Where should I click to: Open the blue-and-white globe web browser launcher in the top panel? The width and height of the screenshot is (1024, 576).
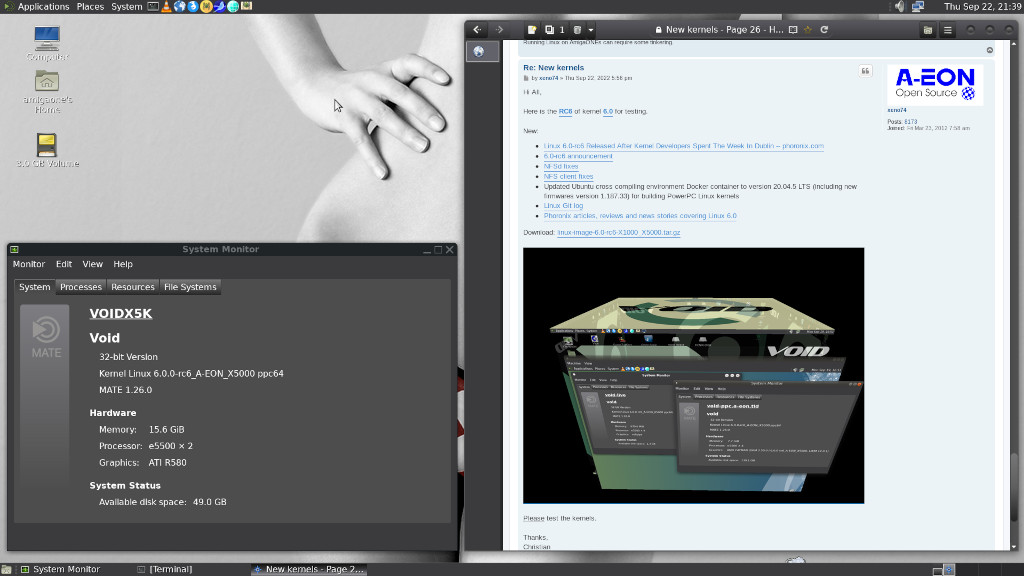tap(180, 7)
